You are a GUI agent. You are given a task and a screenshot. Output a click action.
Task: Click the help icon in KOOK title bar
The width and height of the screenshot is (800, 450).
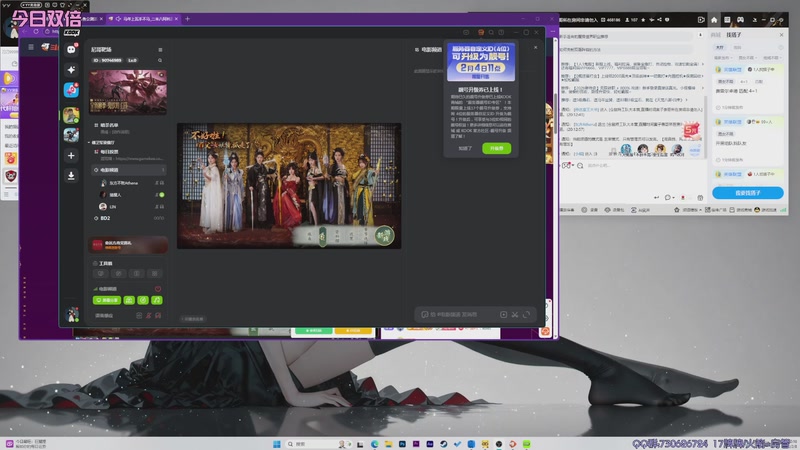click(501, 32)
